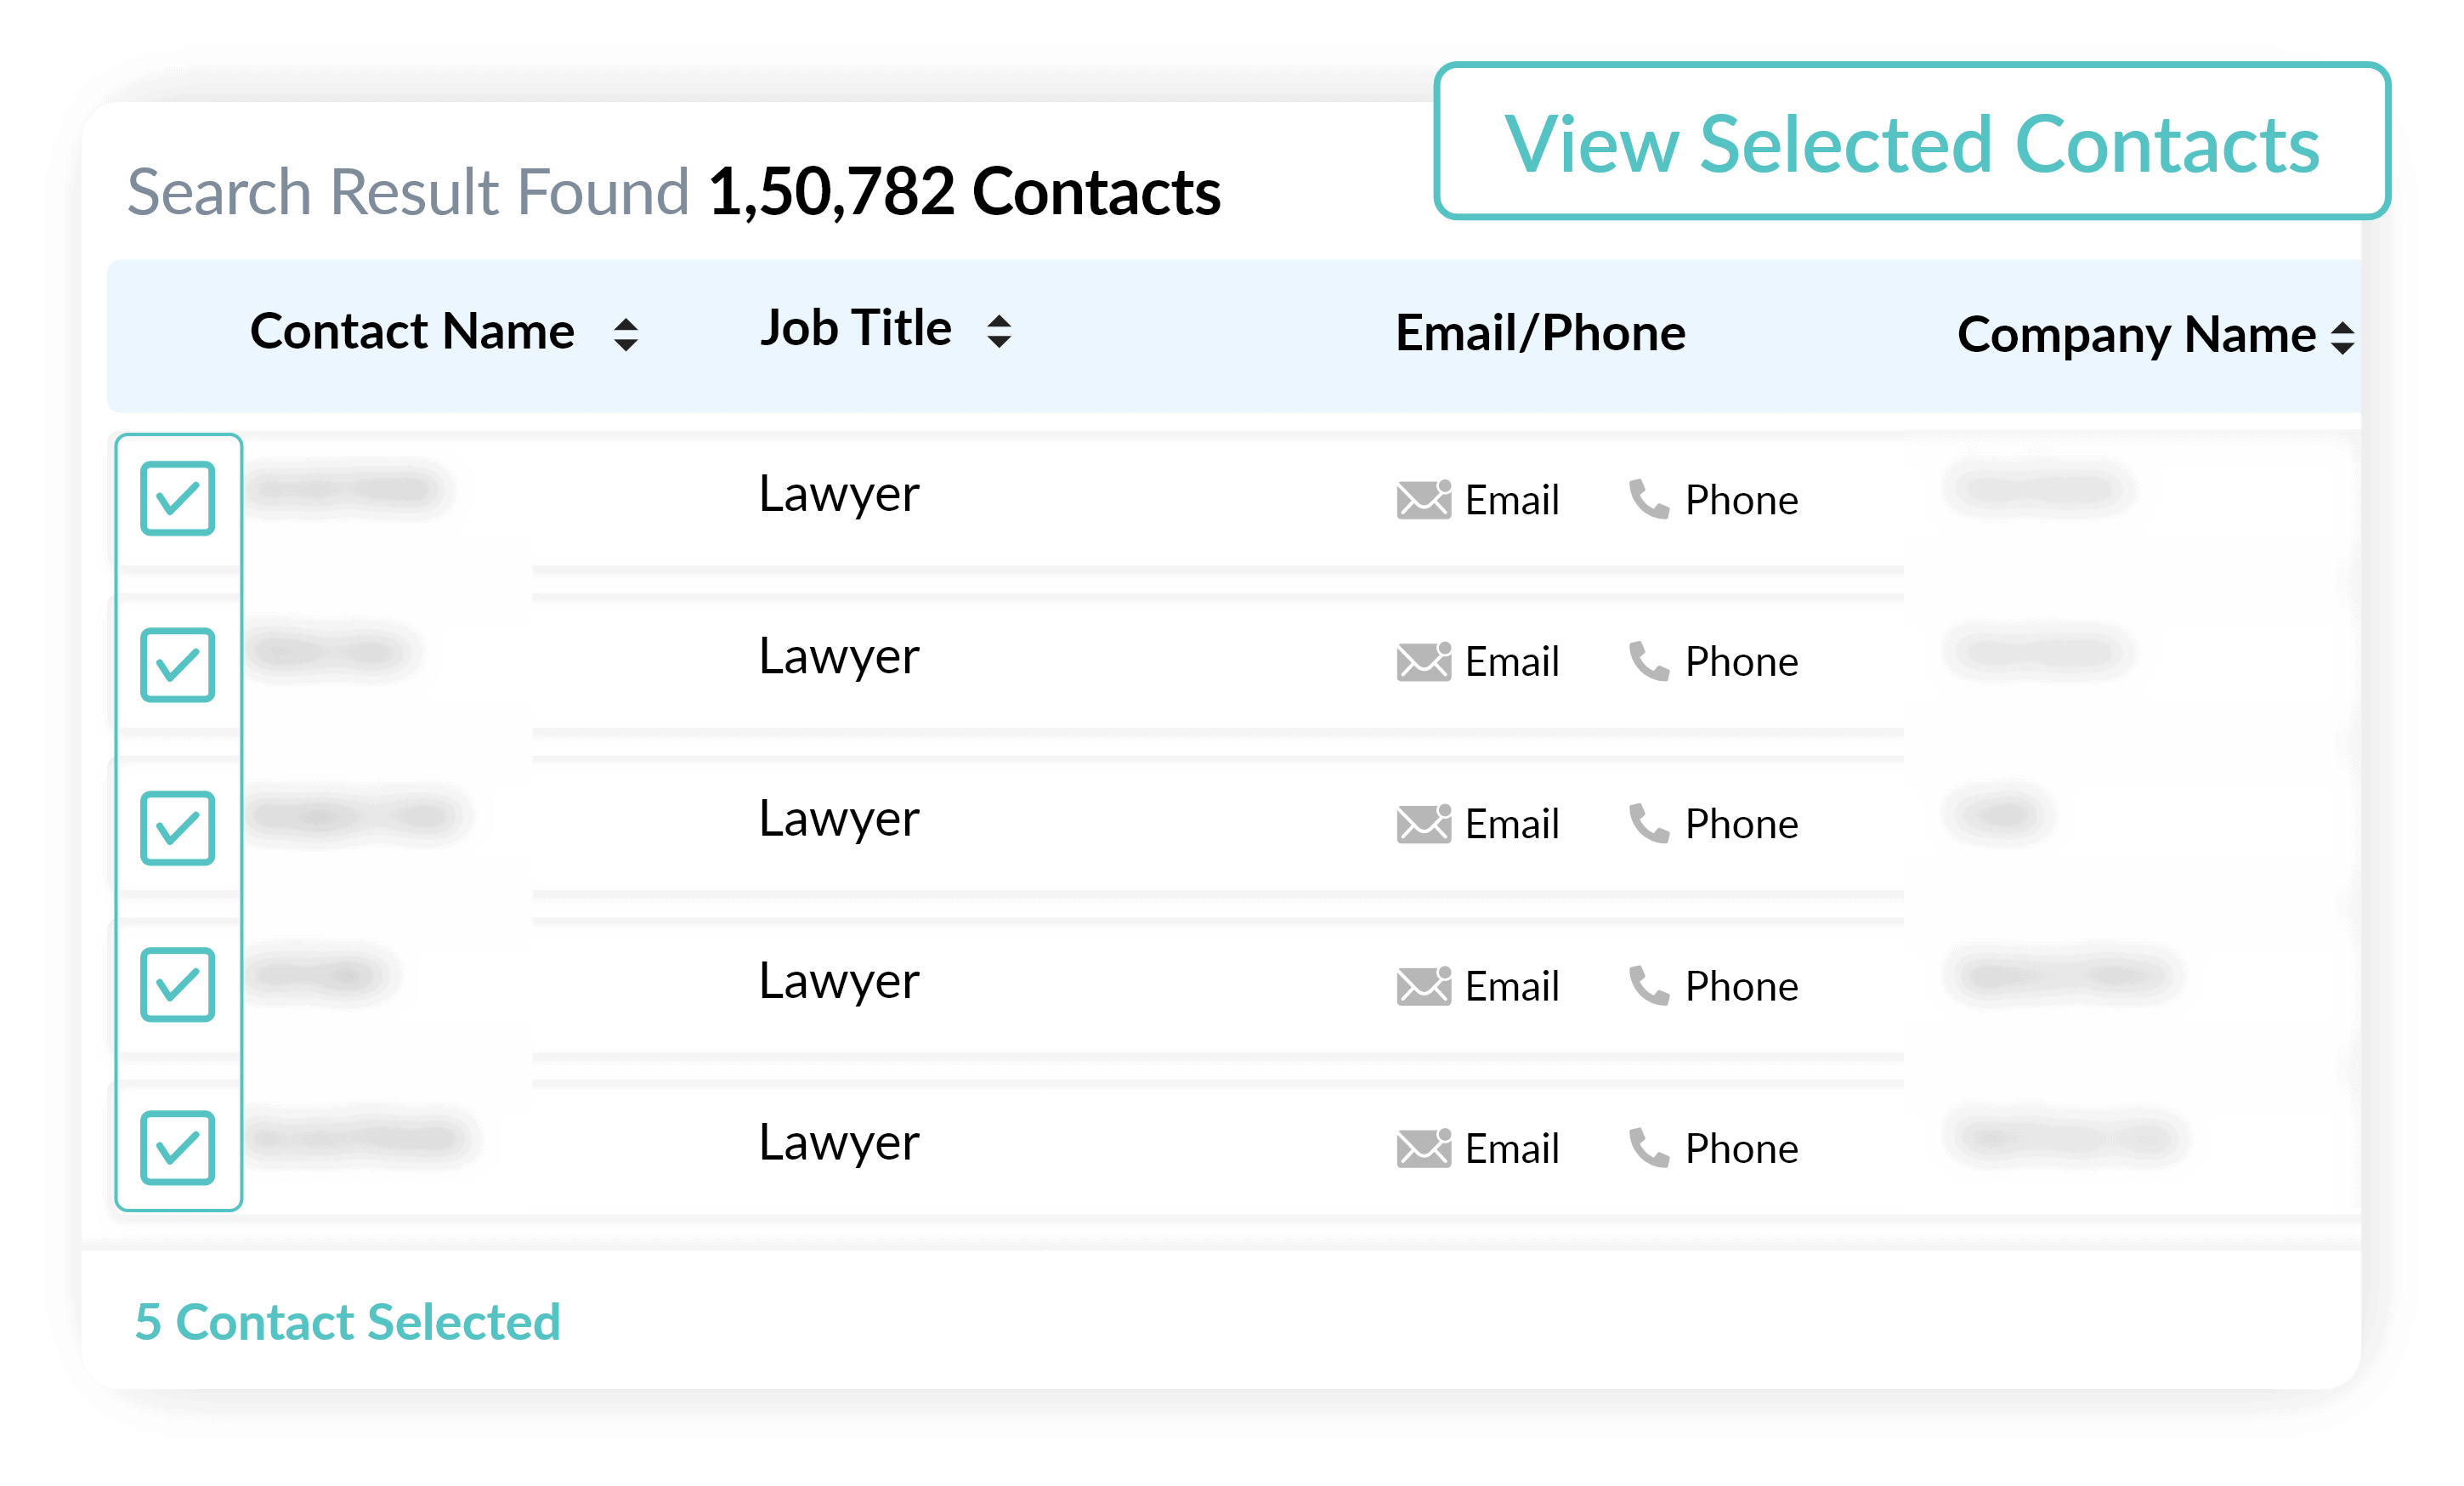Click the envelope icon in fourth Lawyer row
This screenshot has height=1486, width=2464.
[1423, 986]
